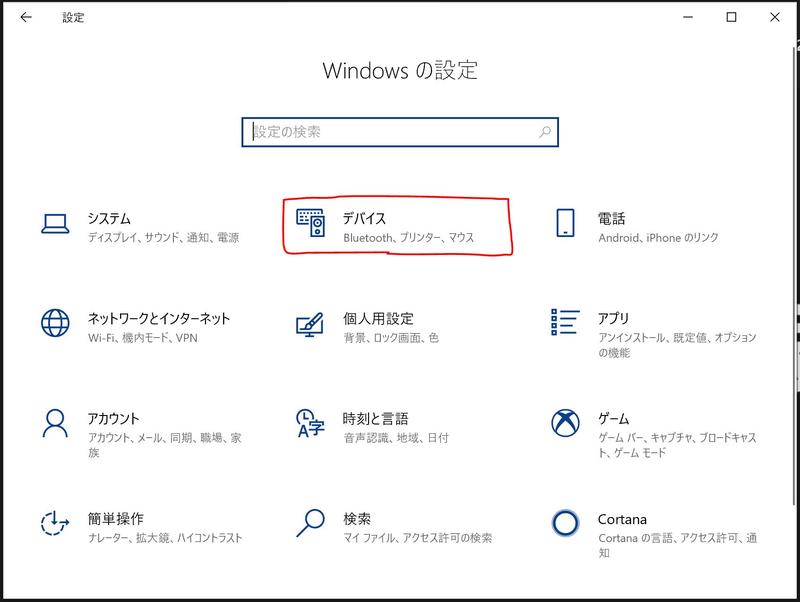Close the 設定 window
This screenshot has height=602, width=800.
[x=774, y=17]
